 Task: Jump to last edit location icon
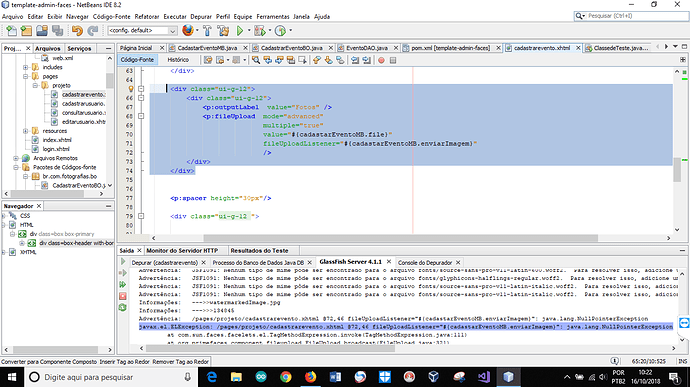coord(208,60)
